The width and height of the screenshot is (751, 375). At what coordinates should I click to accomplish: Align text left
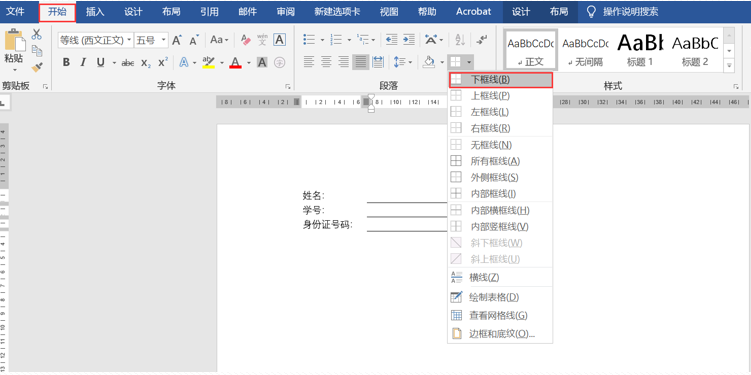tap(309, 62)
